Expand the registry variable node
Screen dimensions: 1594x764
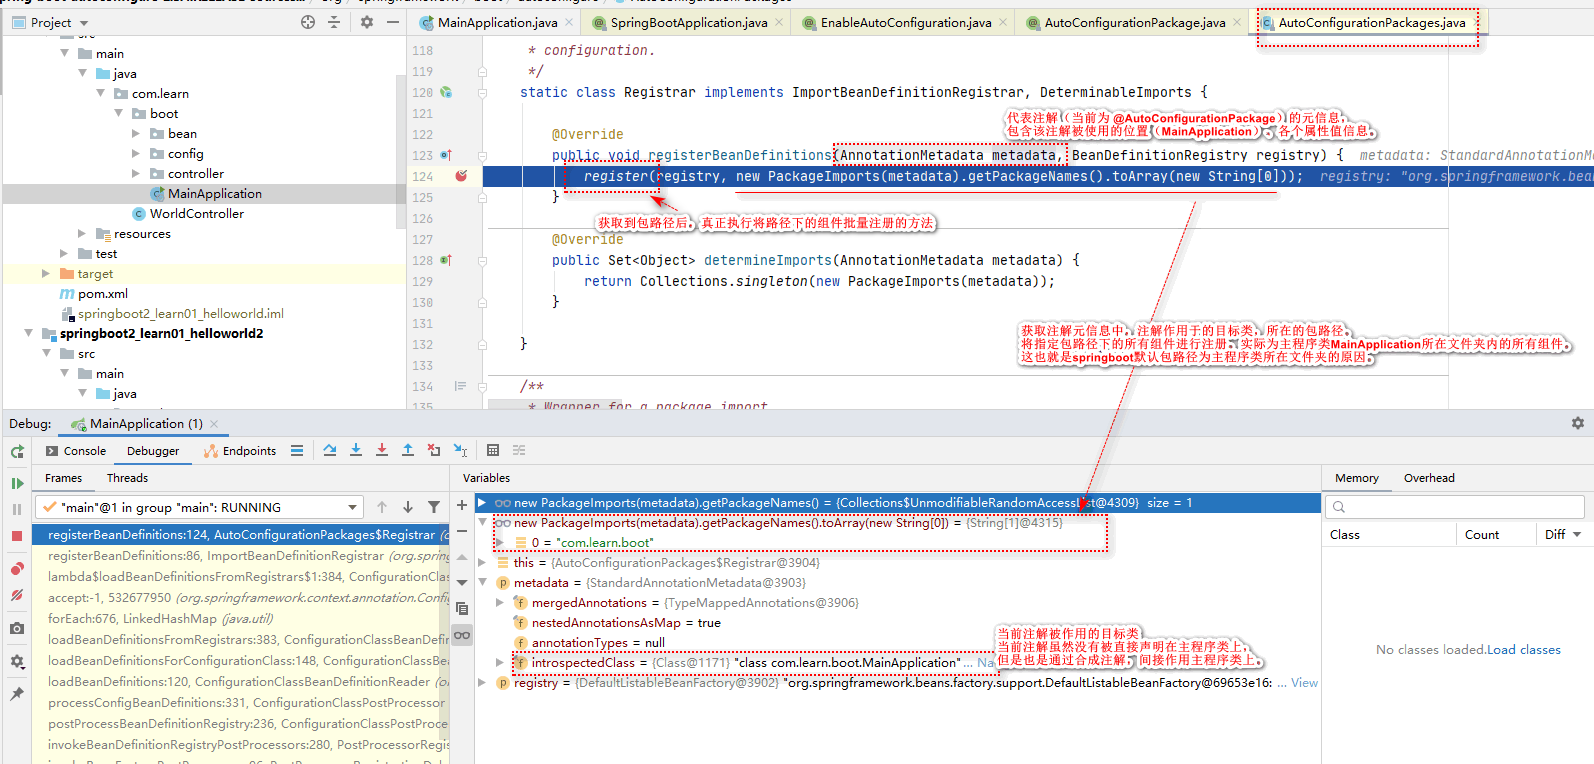tap(482, 683)
